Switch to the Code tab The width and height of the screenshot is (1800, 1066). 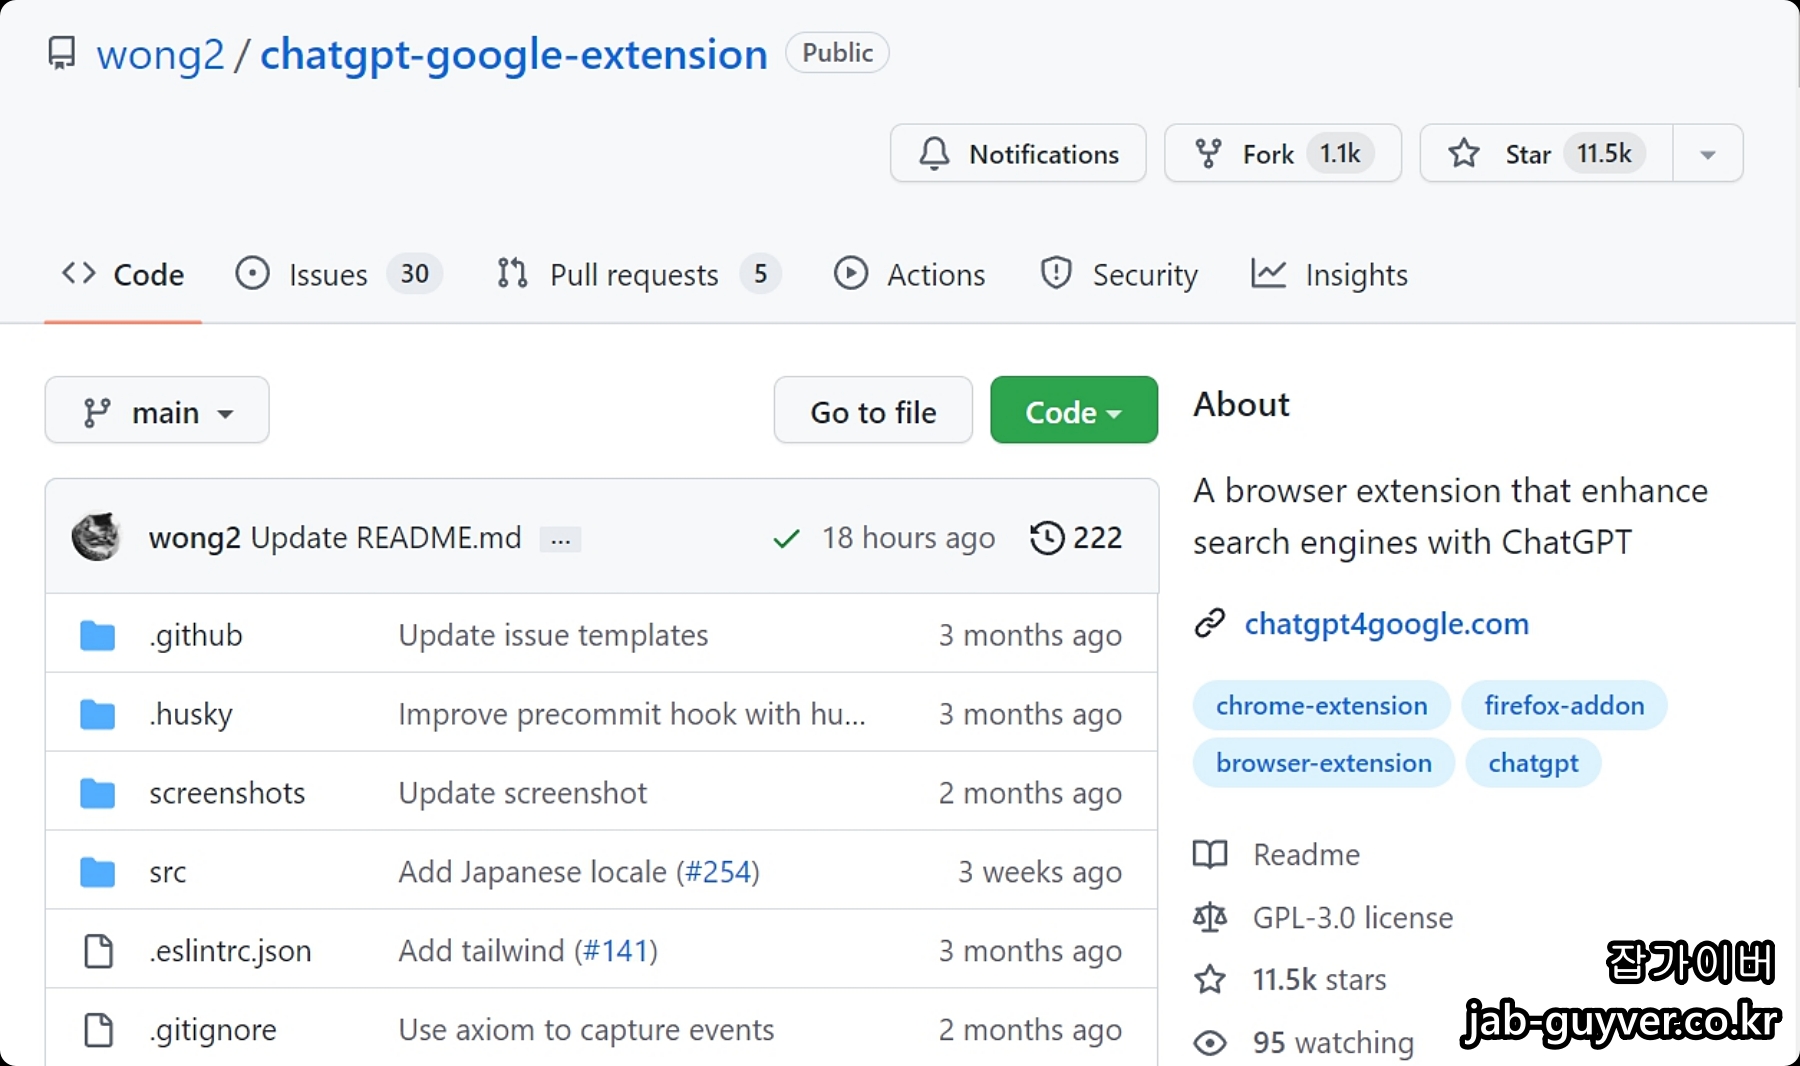(123, 274)
